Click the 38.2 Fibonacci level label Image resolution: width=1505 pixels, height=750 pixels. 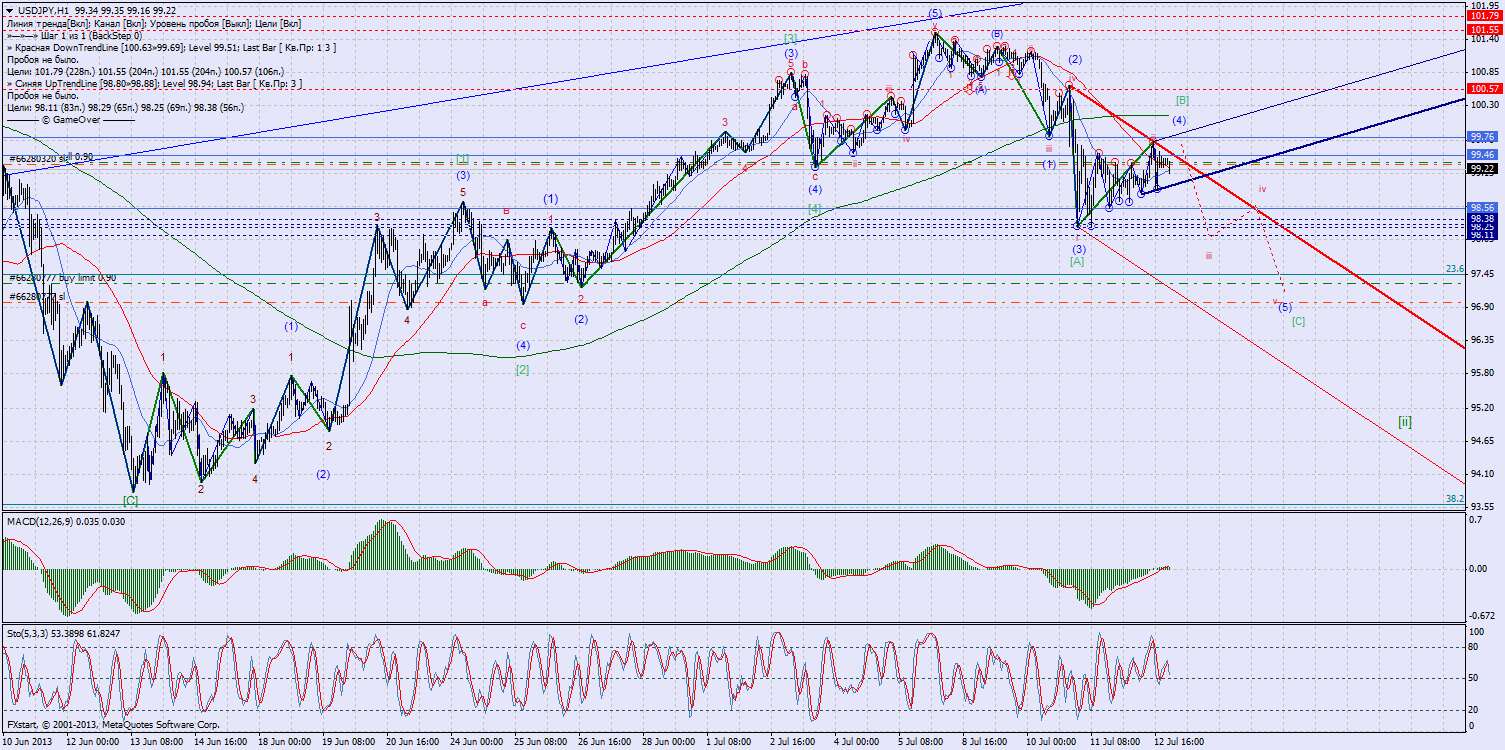(x=1455, y=498)
